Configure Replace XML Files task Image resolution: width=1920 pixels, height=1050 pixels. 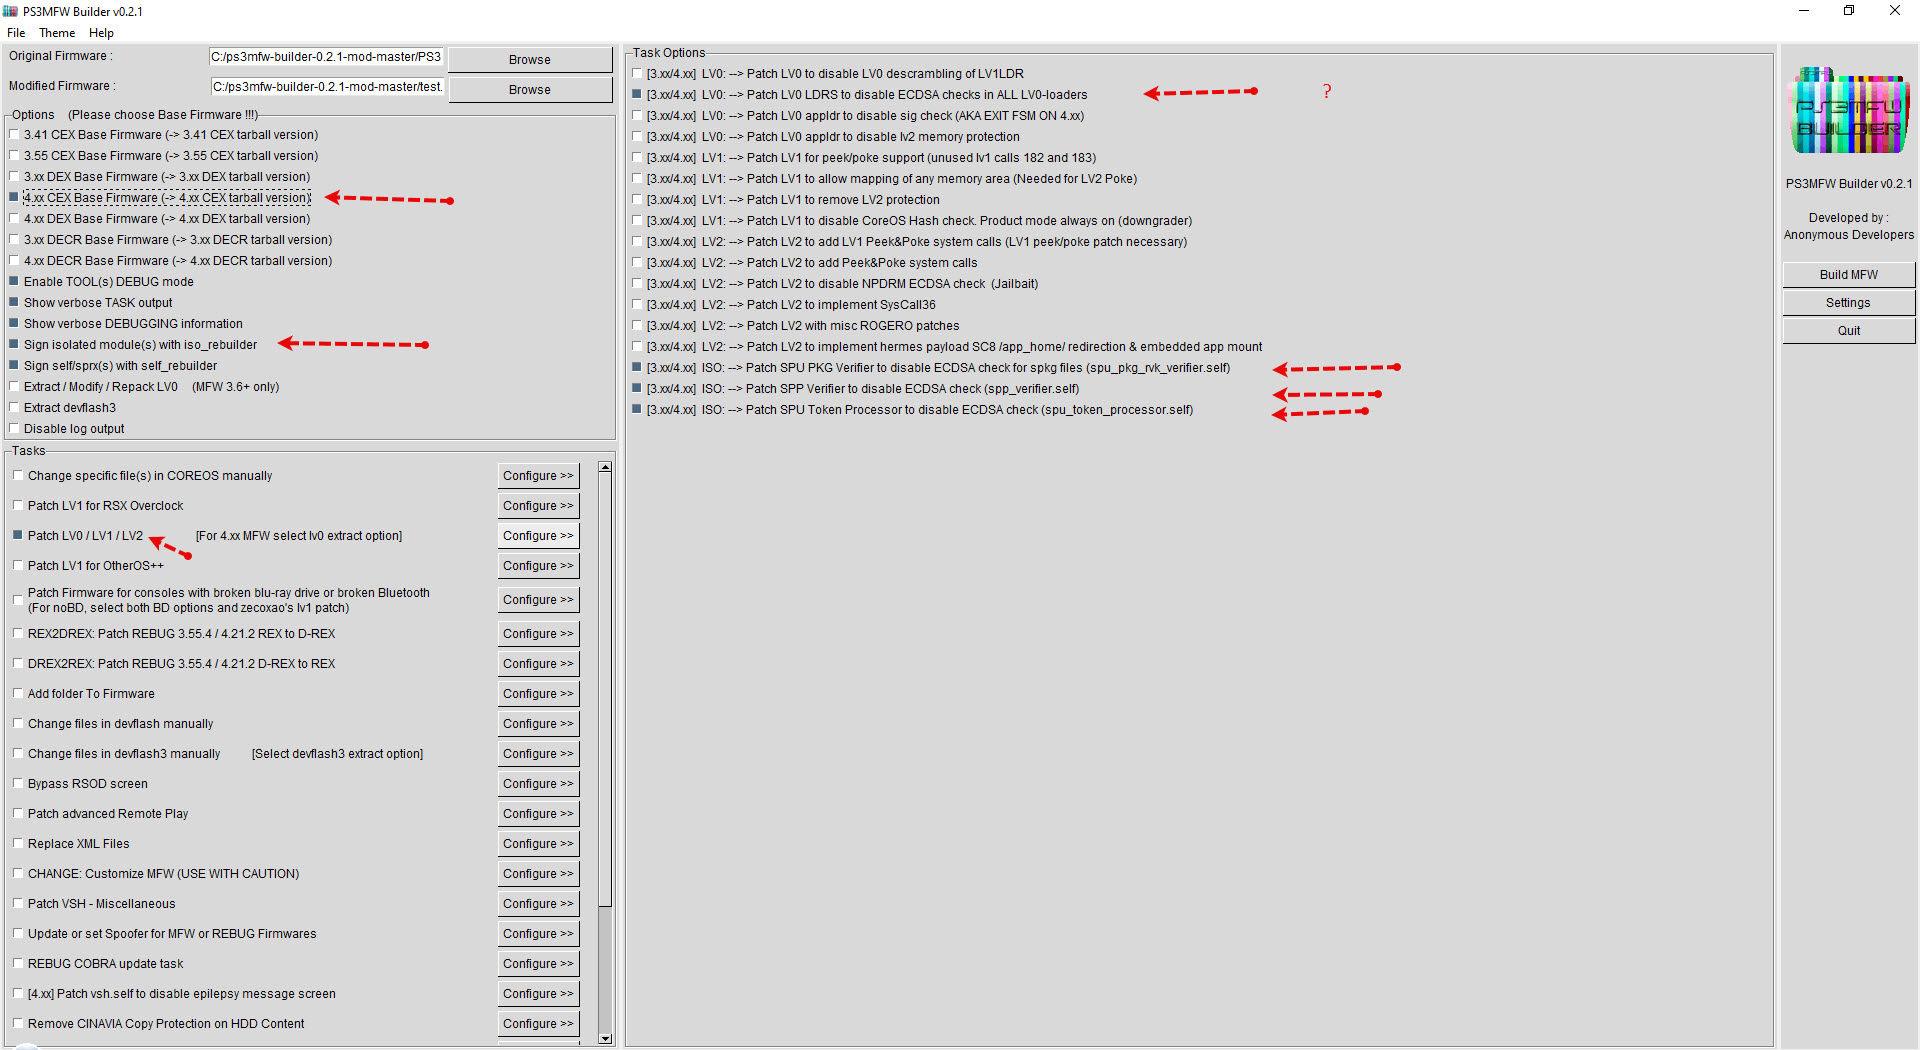pyautogui.click(x=539, y=844)
